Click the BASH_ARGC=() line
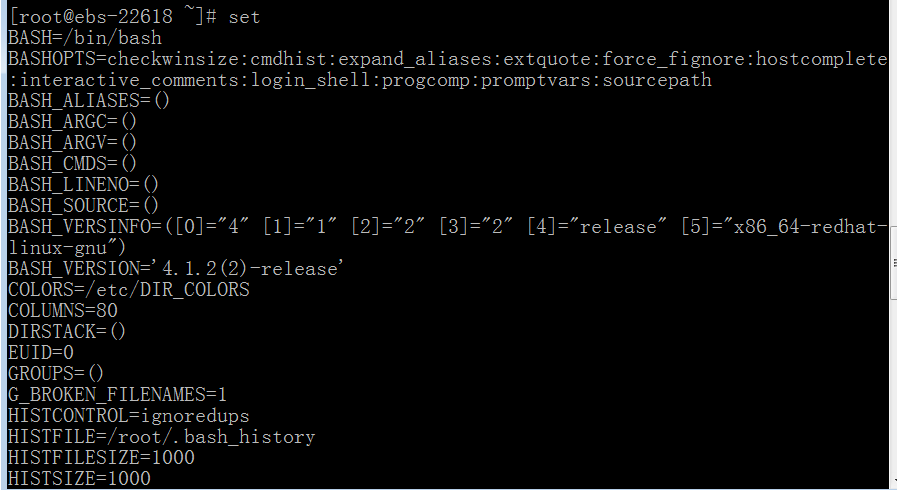 [x=72, y=122]
